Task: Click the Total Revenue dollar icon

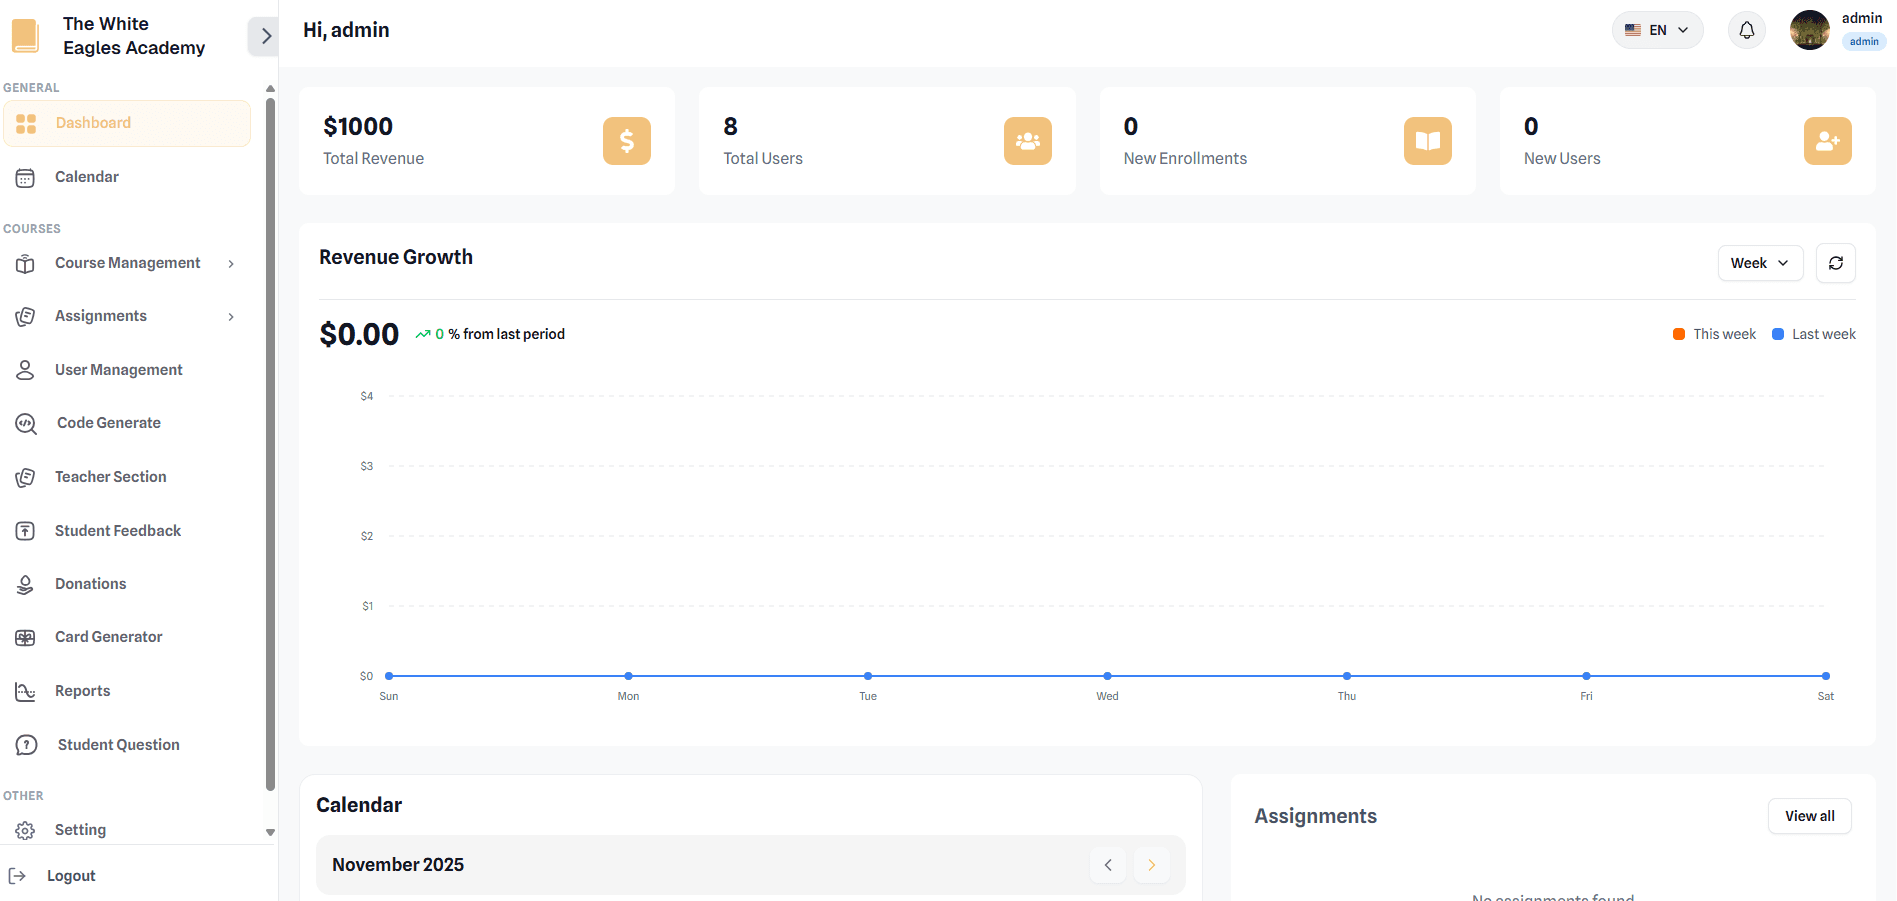Action: click(x=626, y=141)
